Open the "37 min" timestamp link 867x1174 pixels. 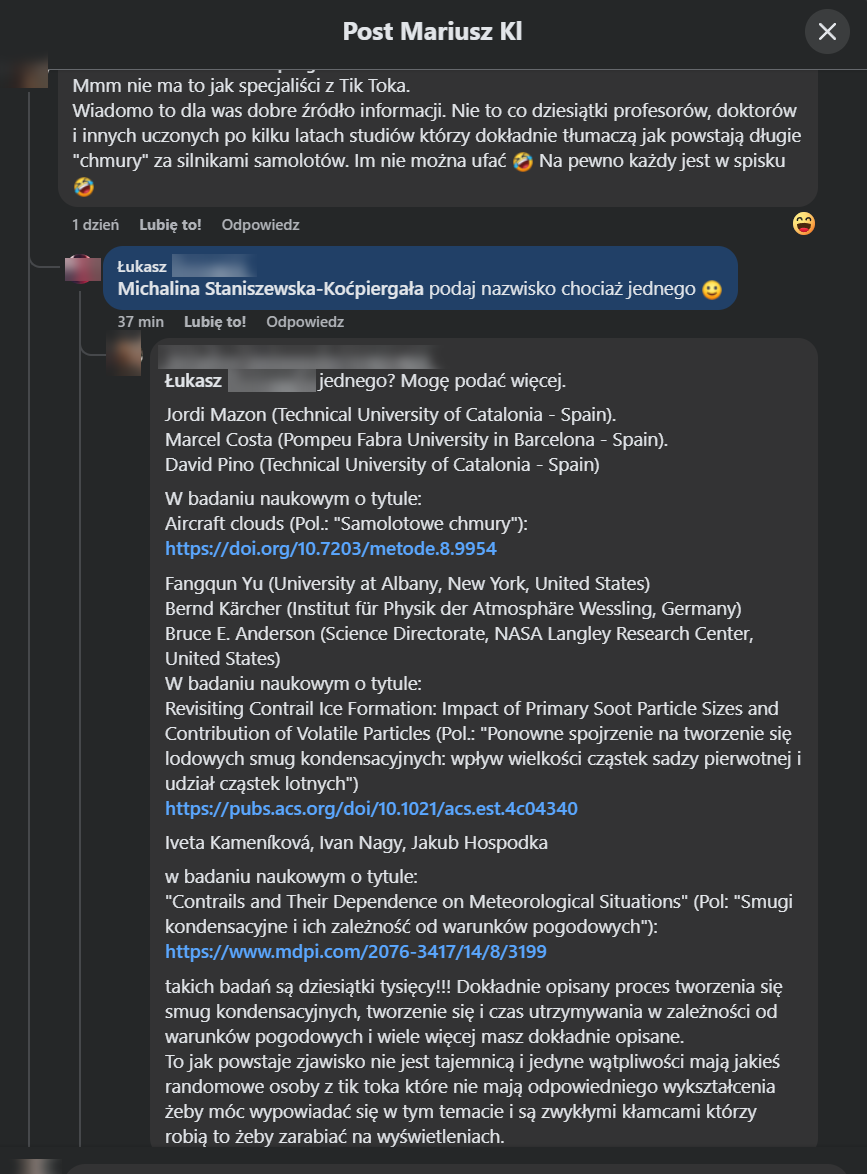pos(140,322)
